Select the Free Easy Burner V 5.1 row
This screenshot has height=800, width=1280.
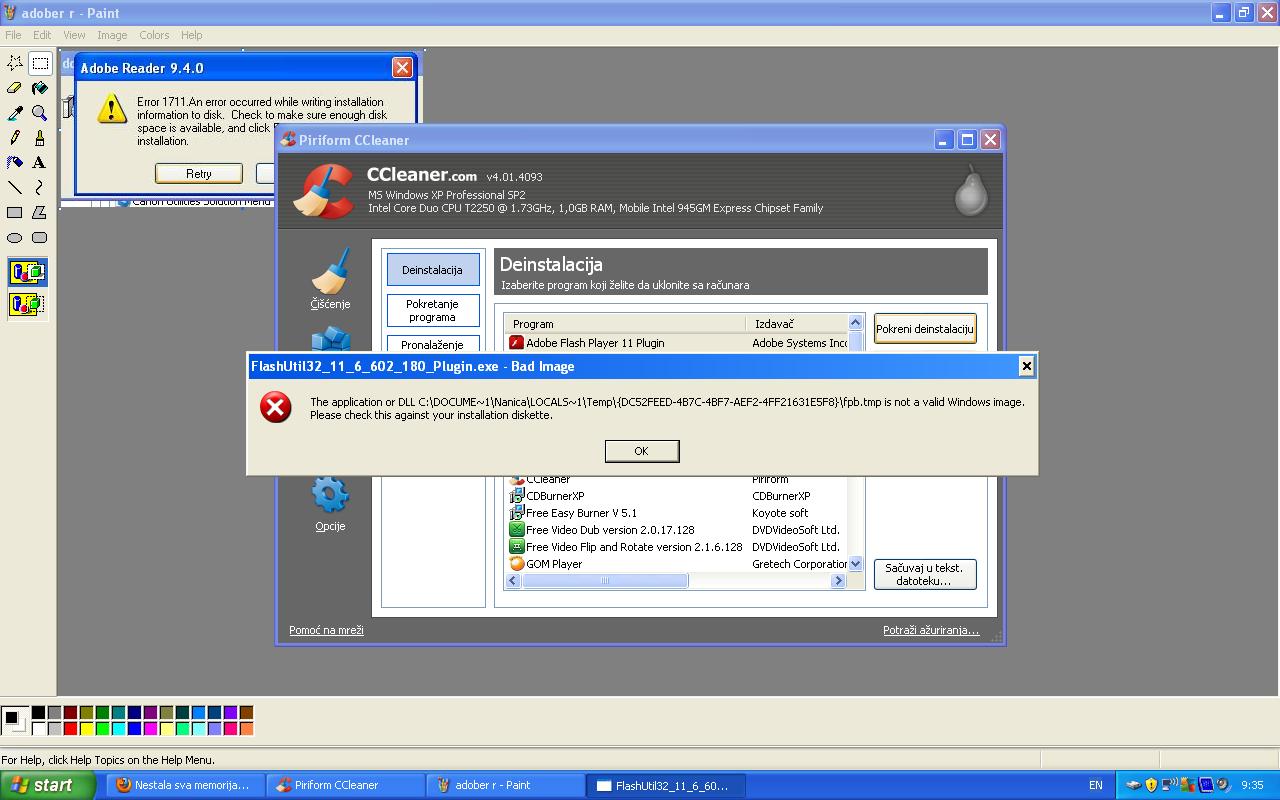tap(677, 513)
